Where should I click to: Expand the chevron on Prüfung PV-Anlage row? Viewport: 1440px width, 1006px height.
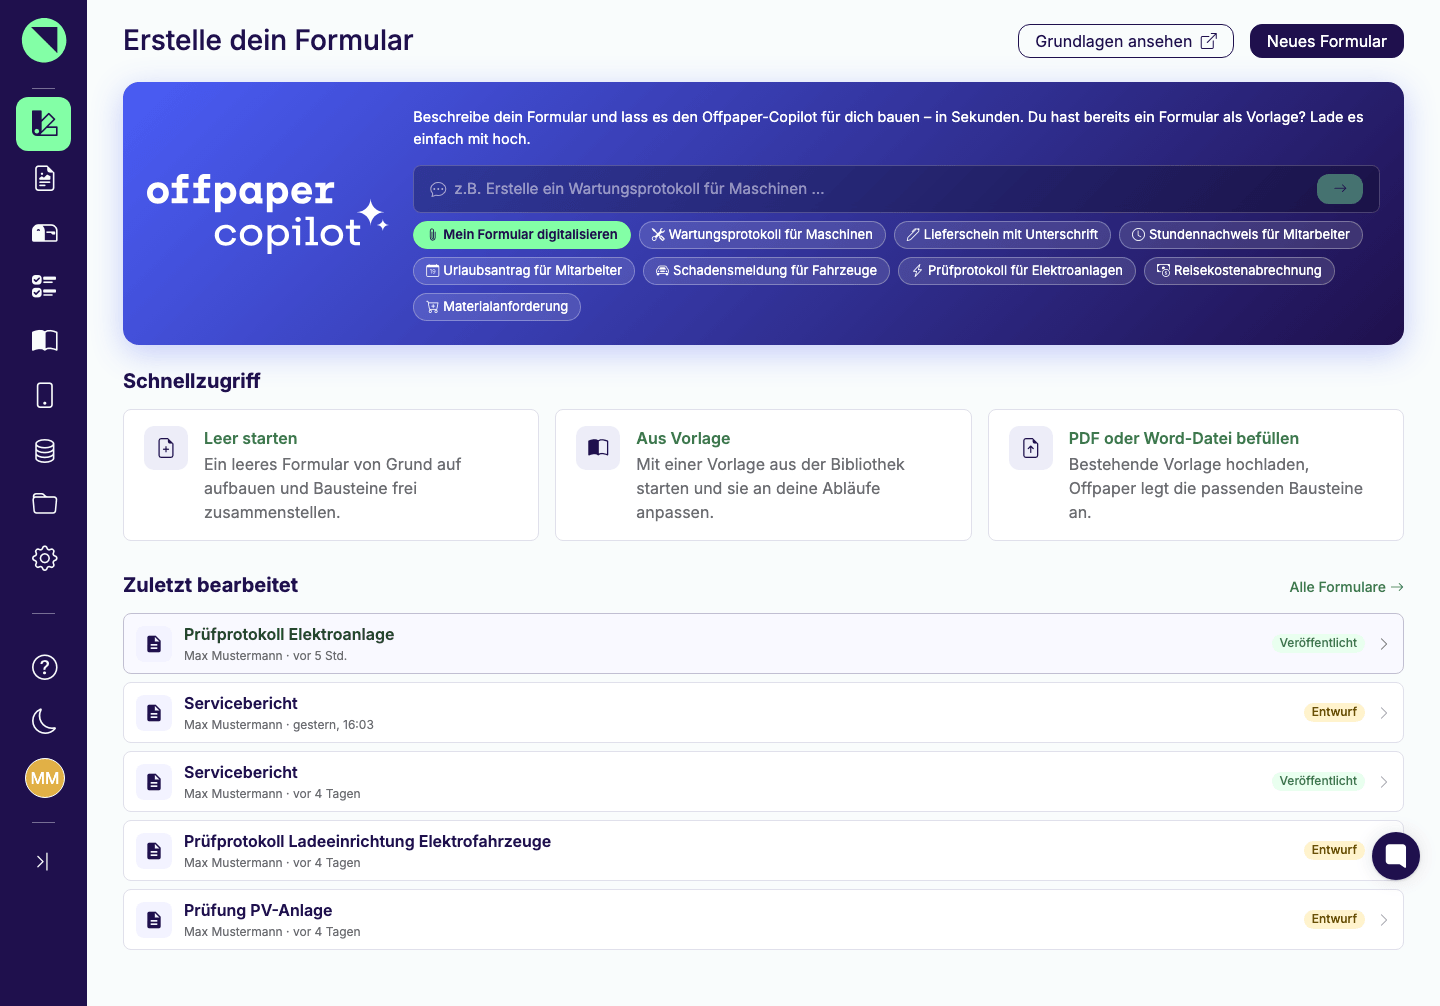click(x=1384, y=920)
